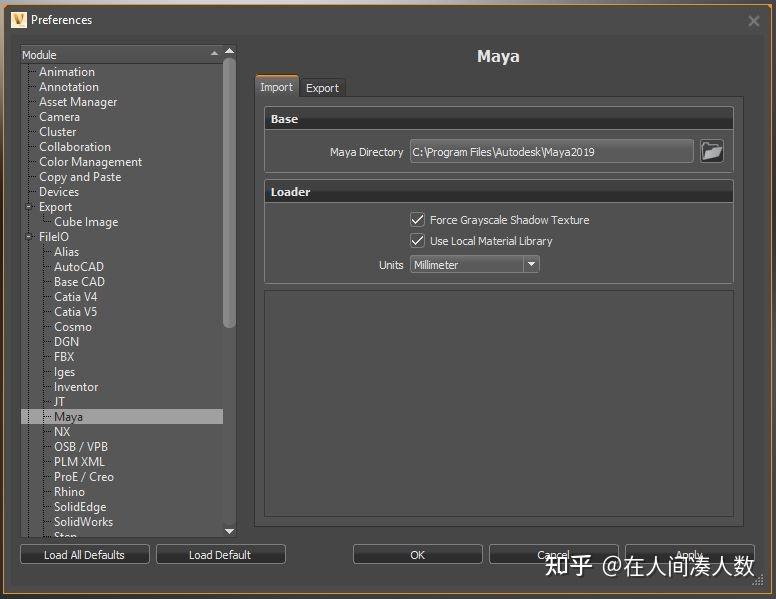Select Devices module

(59, 192)
